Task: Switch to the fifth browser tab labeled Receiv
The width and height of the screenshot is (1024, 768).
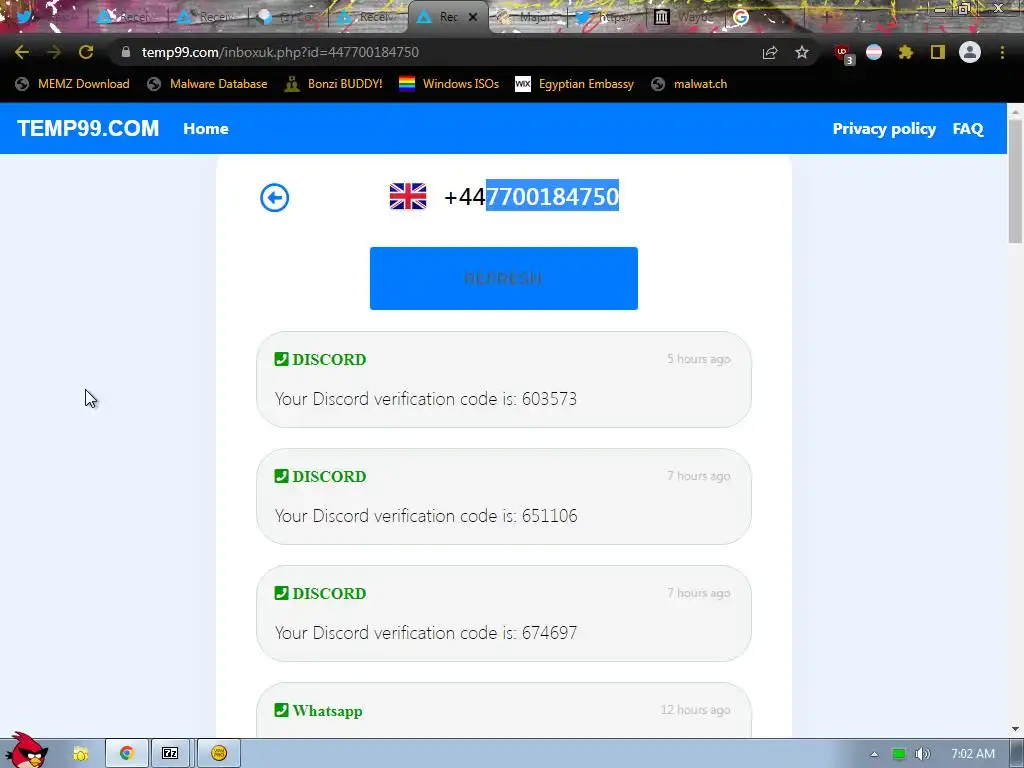Action: coord(367,18)
